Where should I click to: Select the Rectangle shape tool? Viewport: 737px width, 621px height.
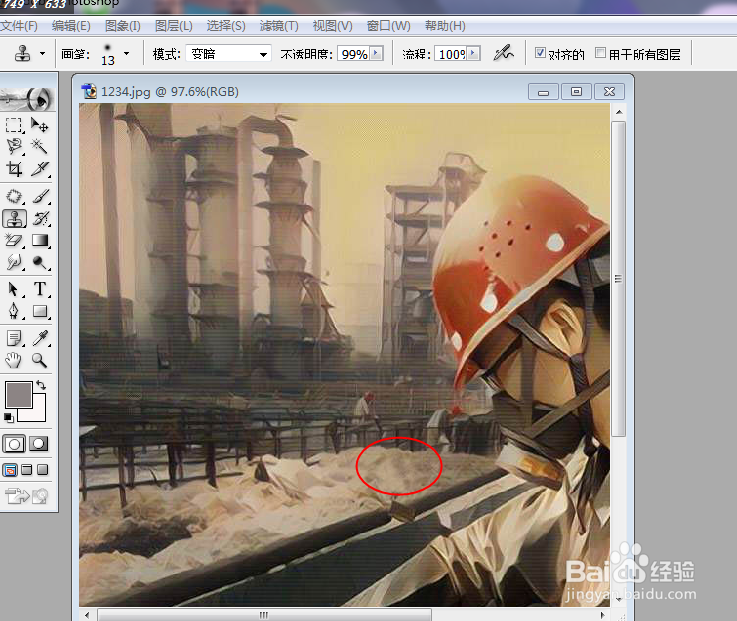40,311
